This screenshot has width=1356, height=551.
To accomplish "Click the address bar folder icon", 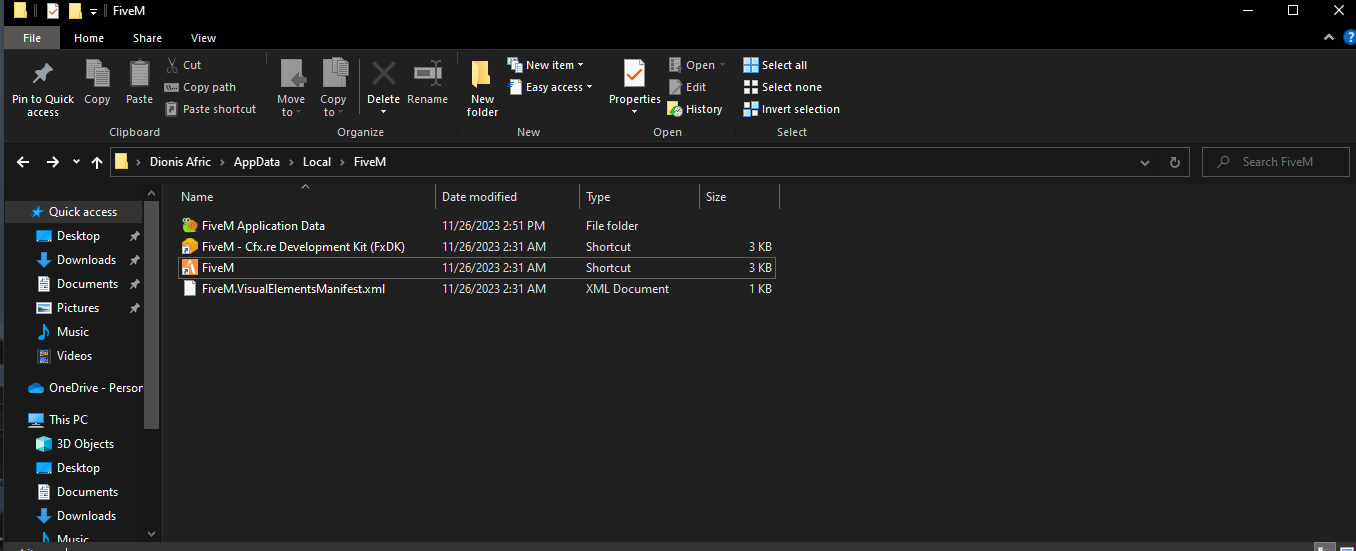I will (x=122, y=162).
